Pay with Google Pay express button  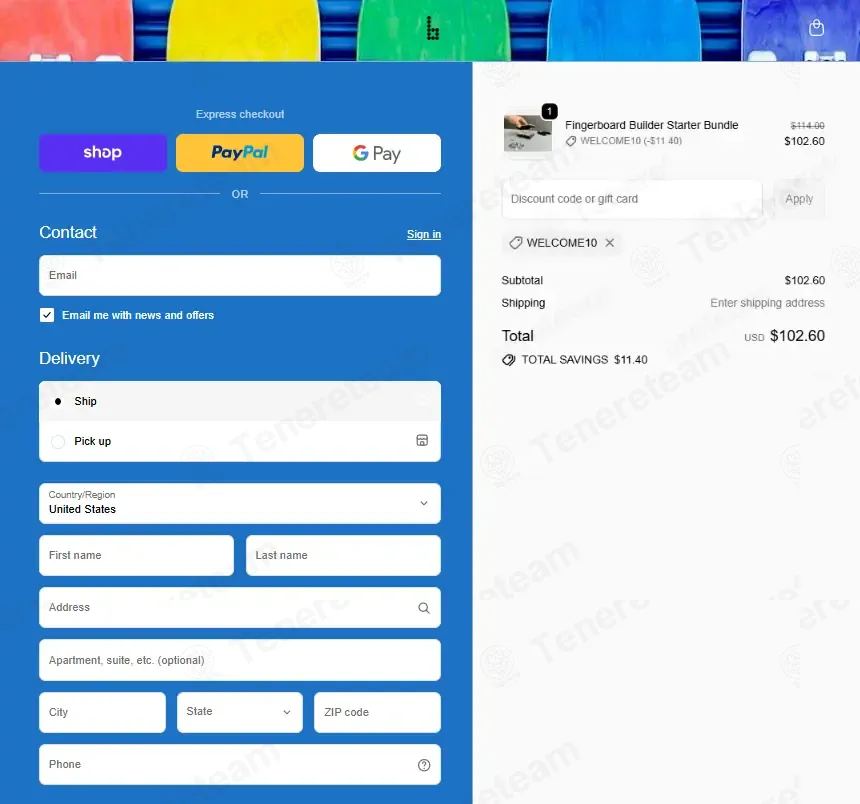(377, 153)
